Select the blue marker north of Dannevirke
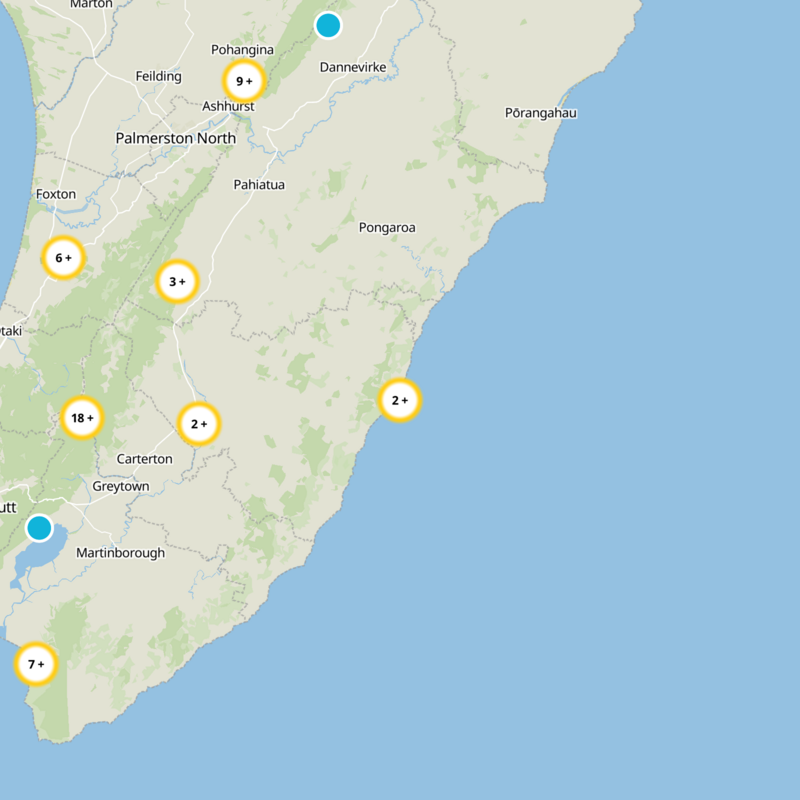The image size is (800, 800). coord(328,25)
